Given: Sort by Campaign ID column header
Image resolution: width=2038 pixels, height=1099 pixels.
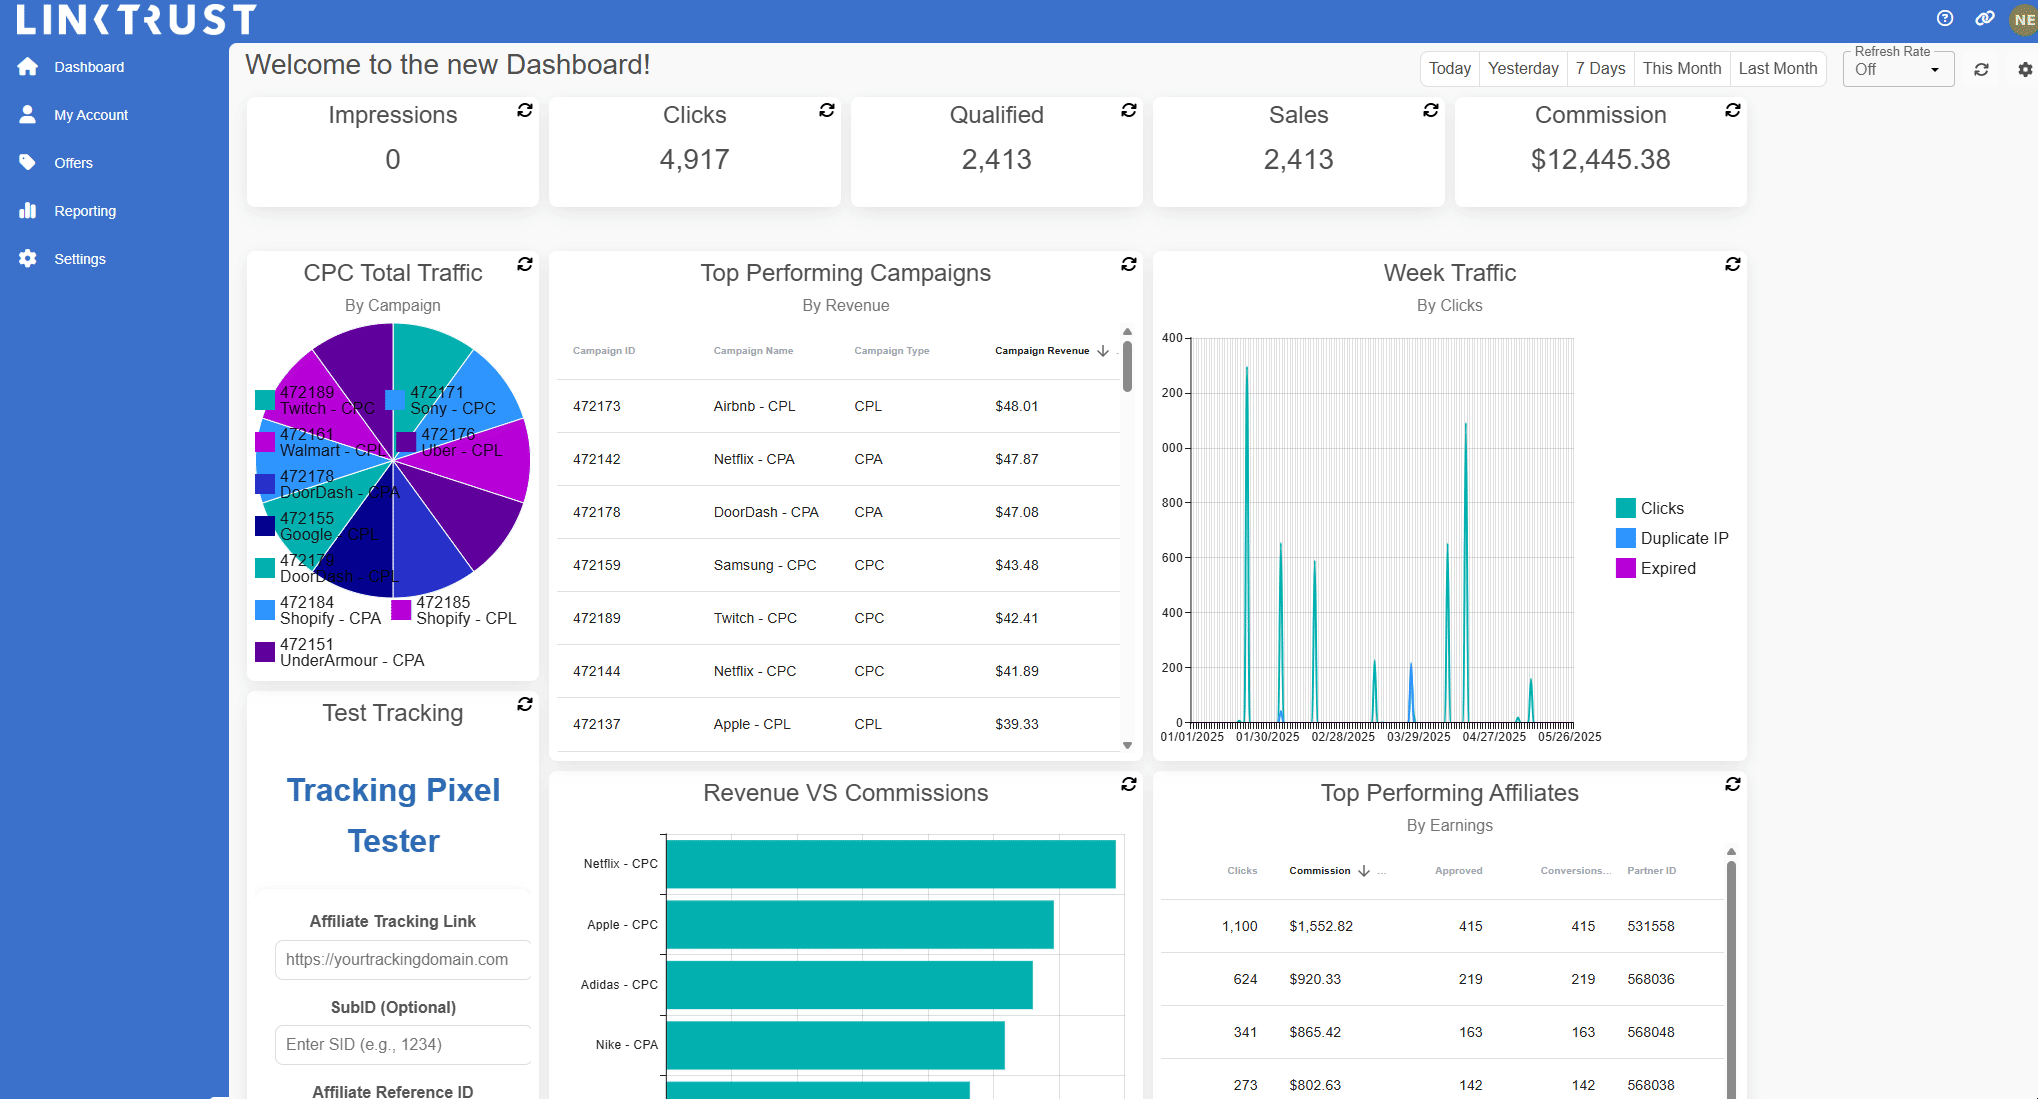Looking at the screenshot, I should coord(603,351).
